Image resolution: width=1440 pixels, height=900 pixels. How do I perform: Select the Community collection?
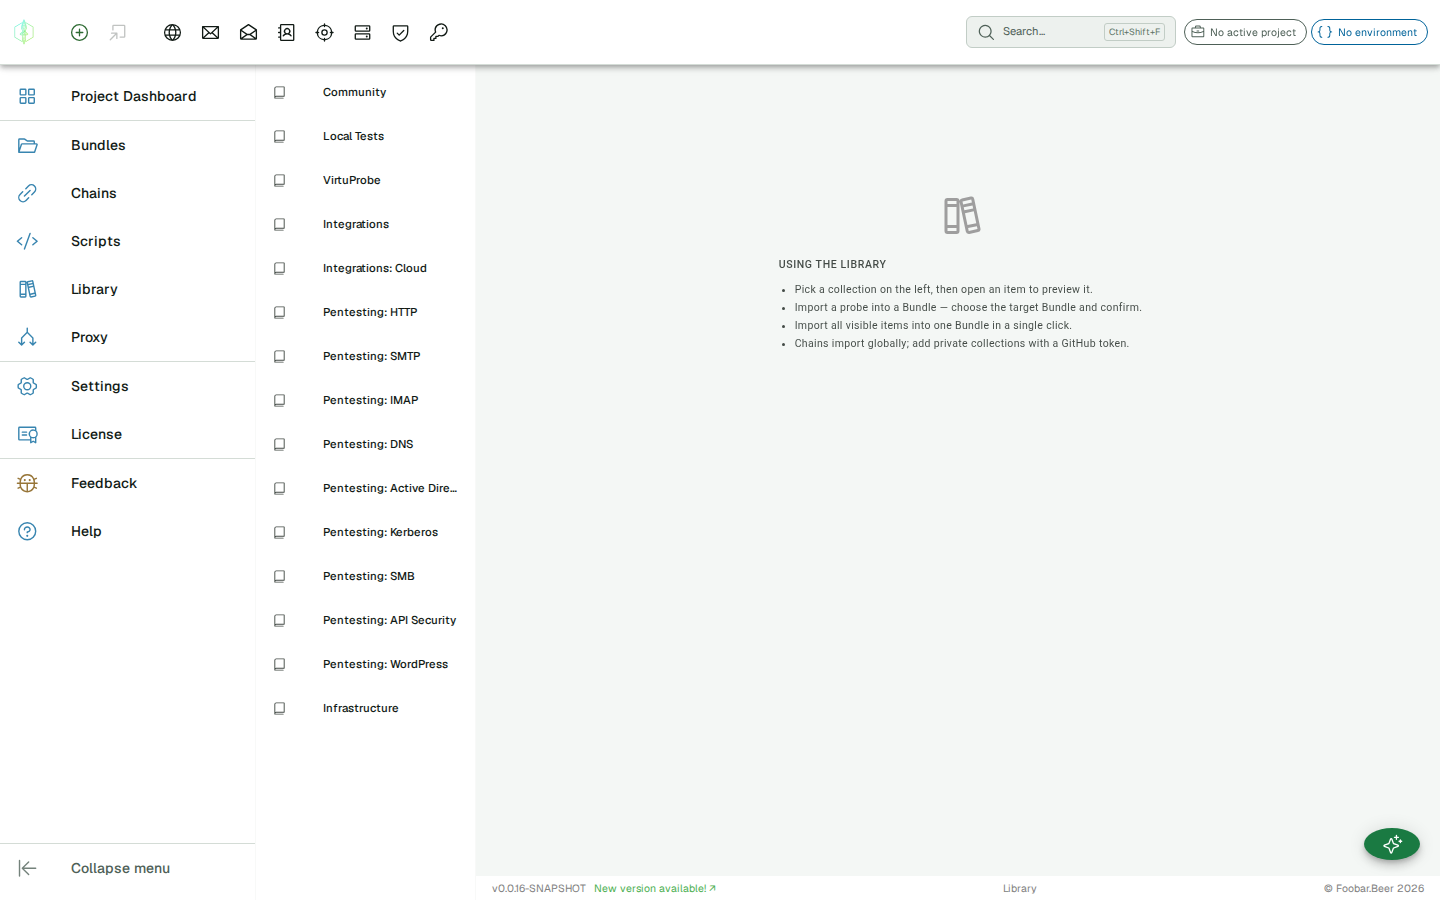pyautogui.click(x=365, y=92)
